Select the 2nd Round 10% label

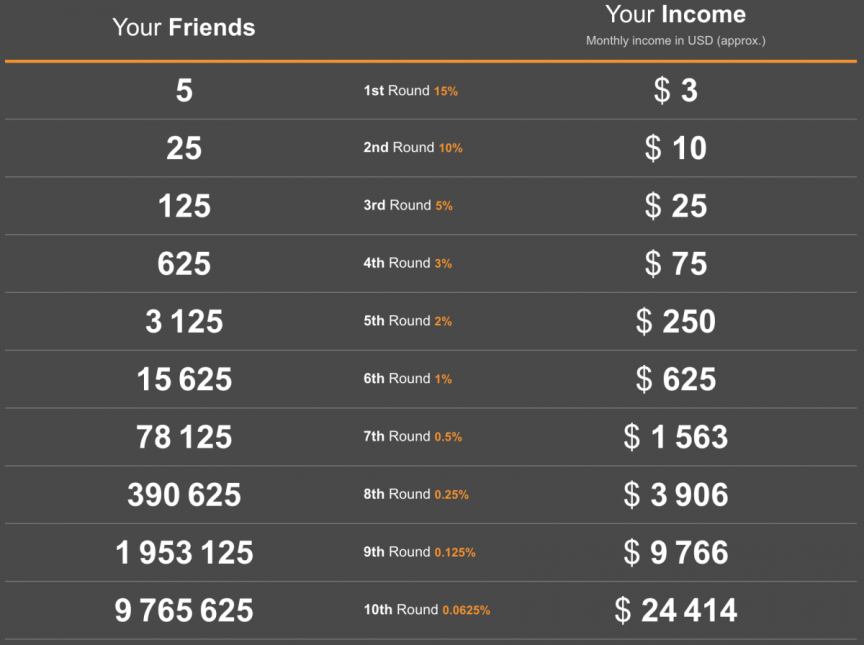(412, 148)
